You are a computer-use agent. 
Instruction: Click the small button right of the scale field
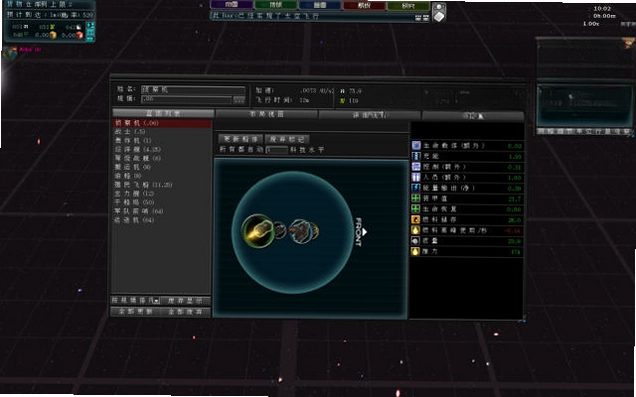[x=239, y=99]
